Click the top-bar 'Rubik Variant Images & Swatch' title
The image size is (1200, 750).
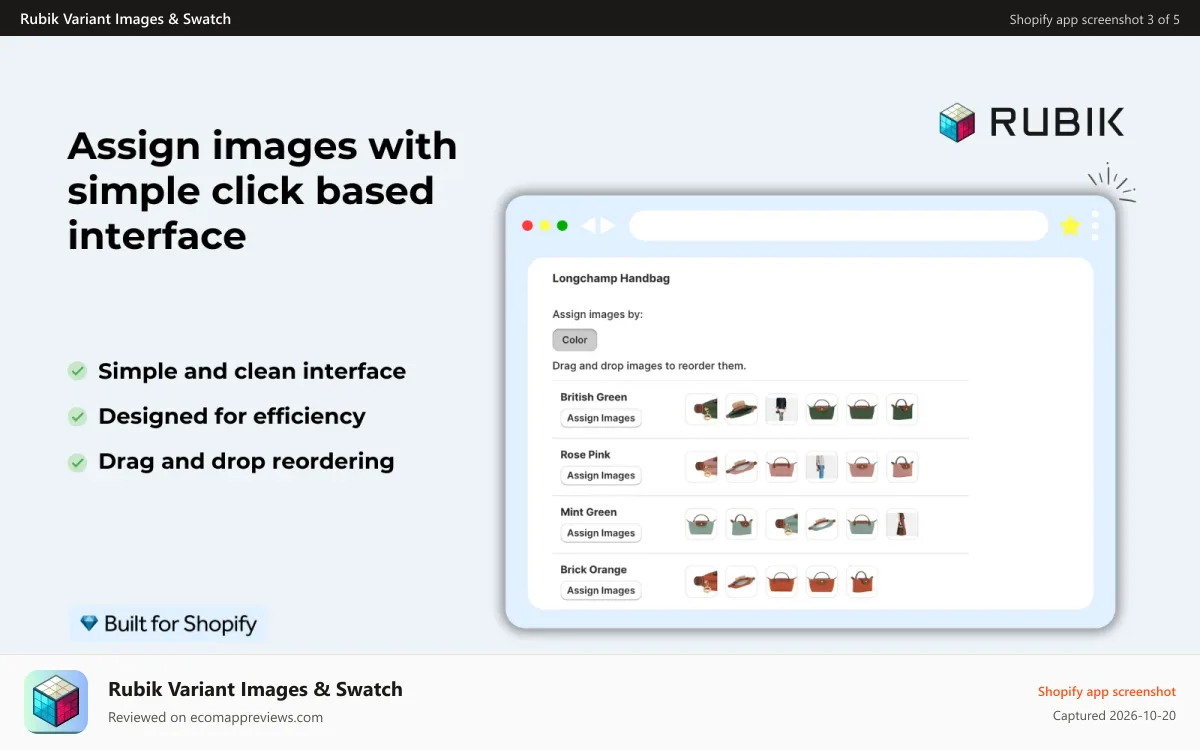click(125, 18)
